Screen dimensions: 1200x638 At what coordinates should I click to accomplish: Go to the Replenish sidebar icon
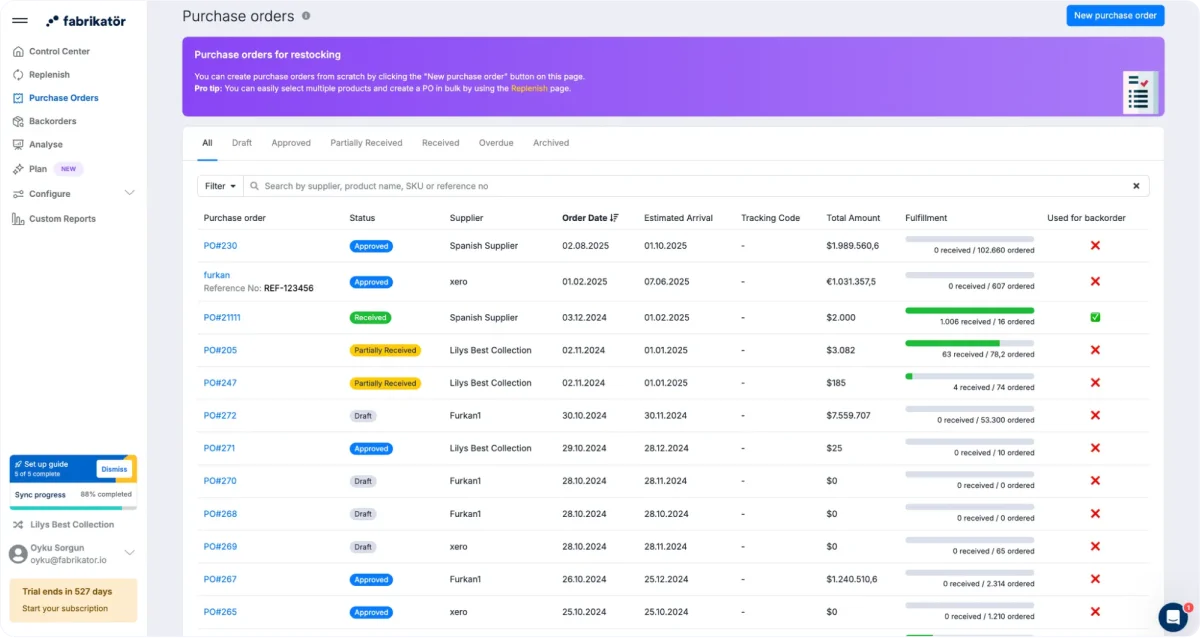click(x=19, y=75)
